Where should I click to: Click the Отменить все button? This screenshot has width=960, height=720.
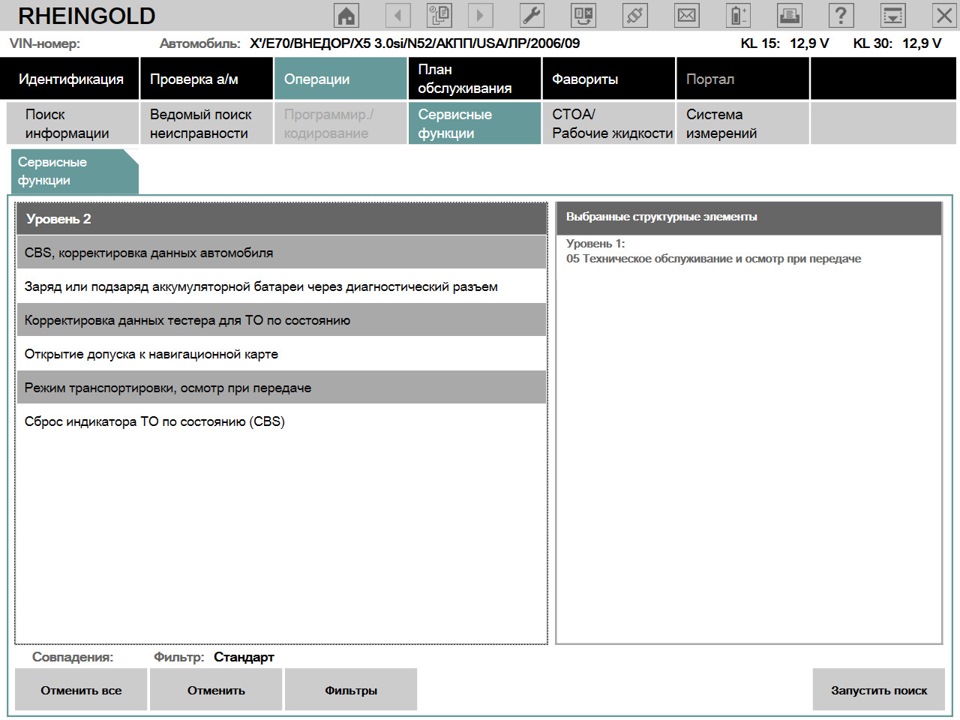click(81, 689)
